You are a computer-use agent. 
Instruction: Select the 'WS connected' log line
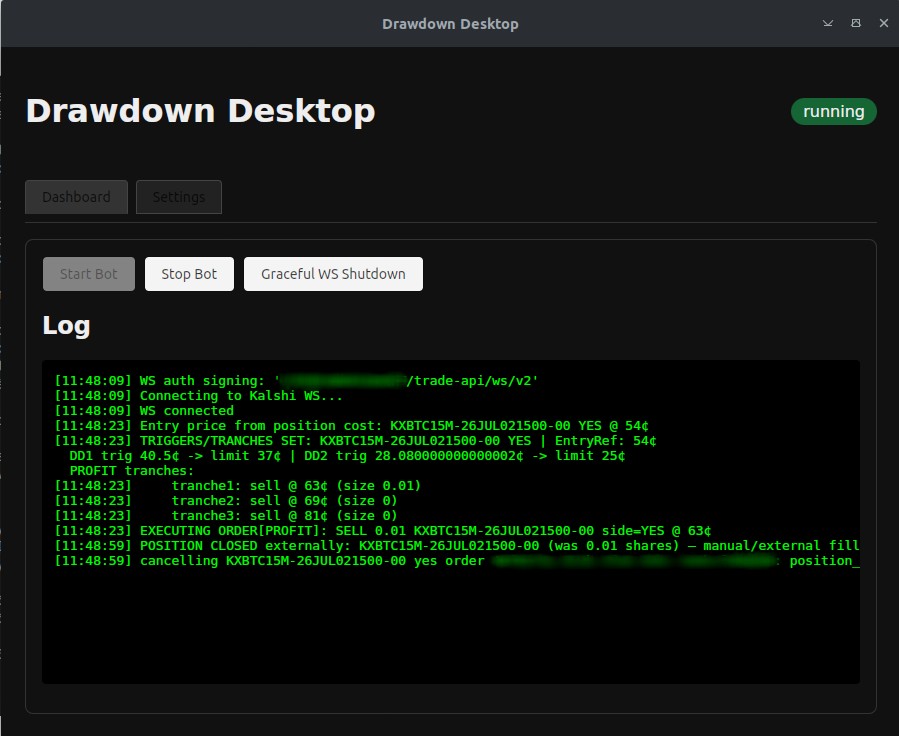point(144,410)
